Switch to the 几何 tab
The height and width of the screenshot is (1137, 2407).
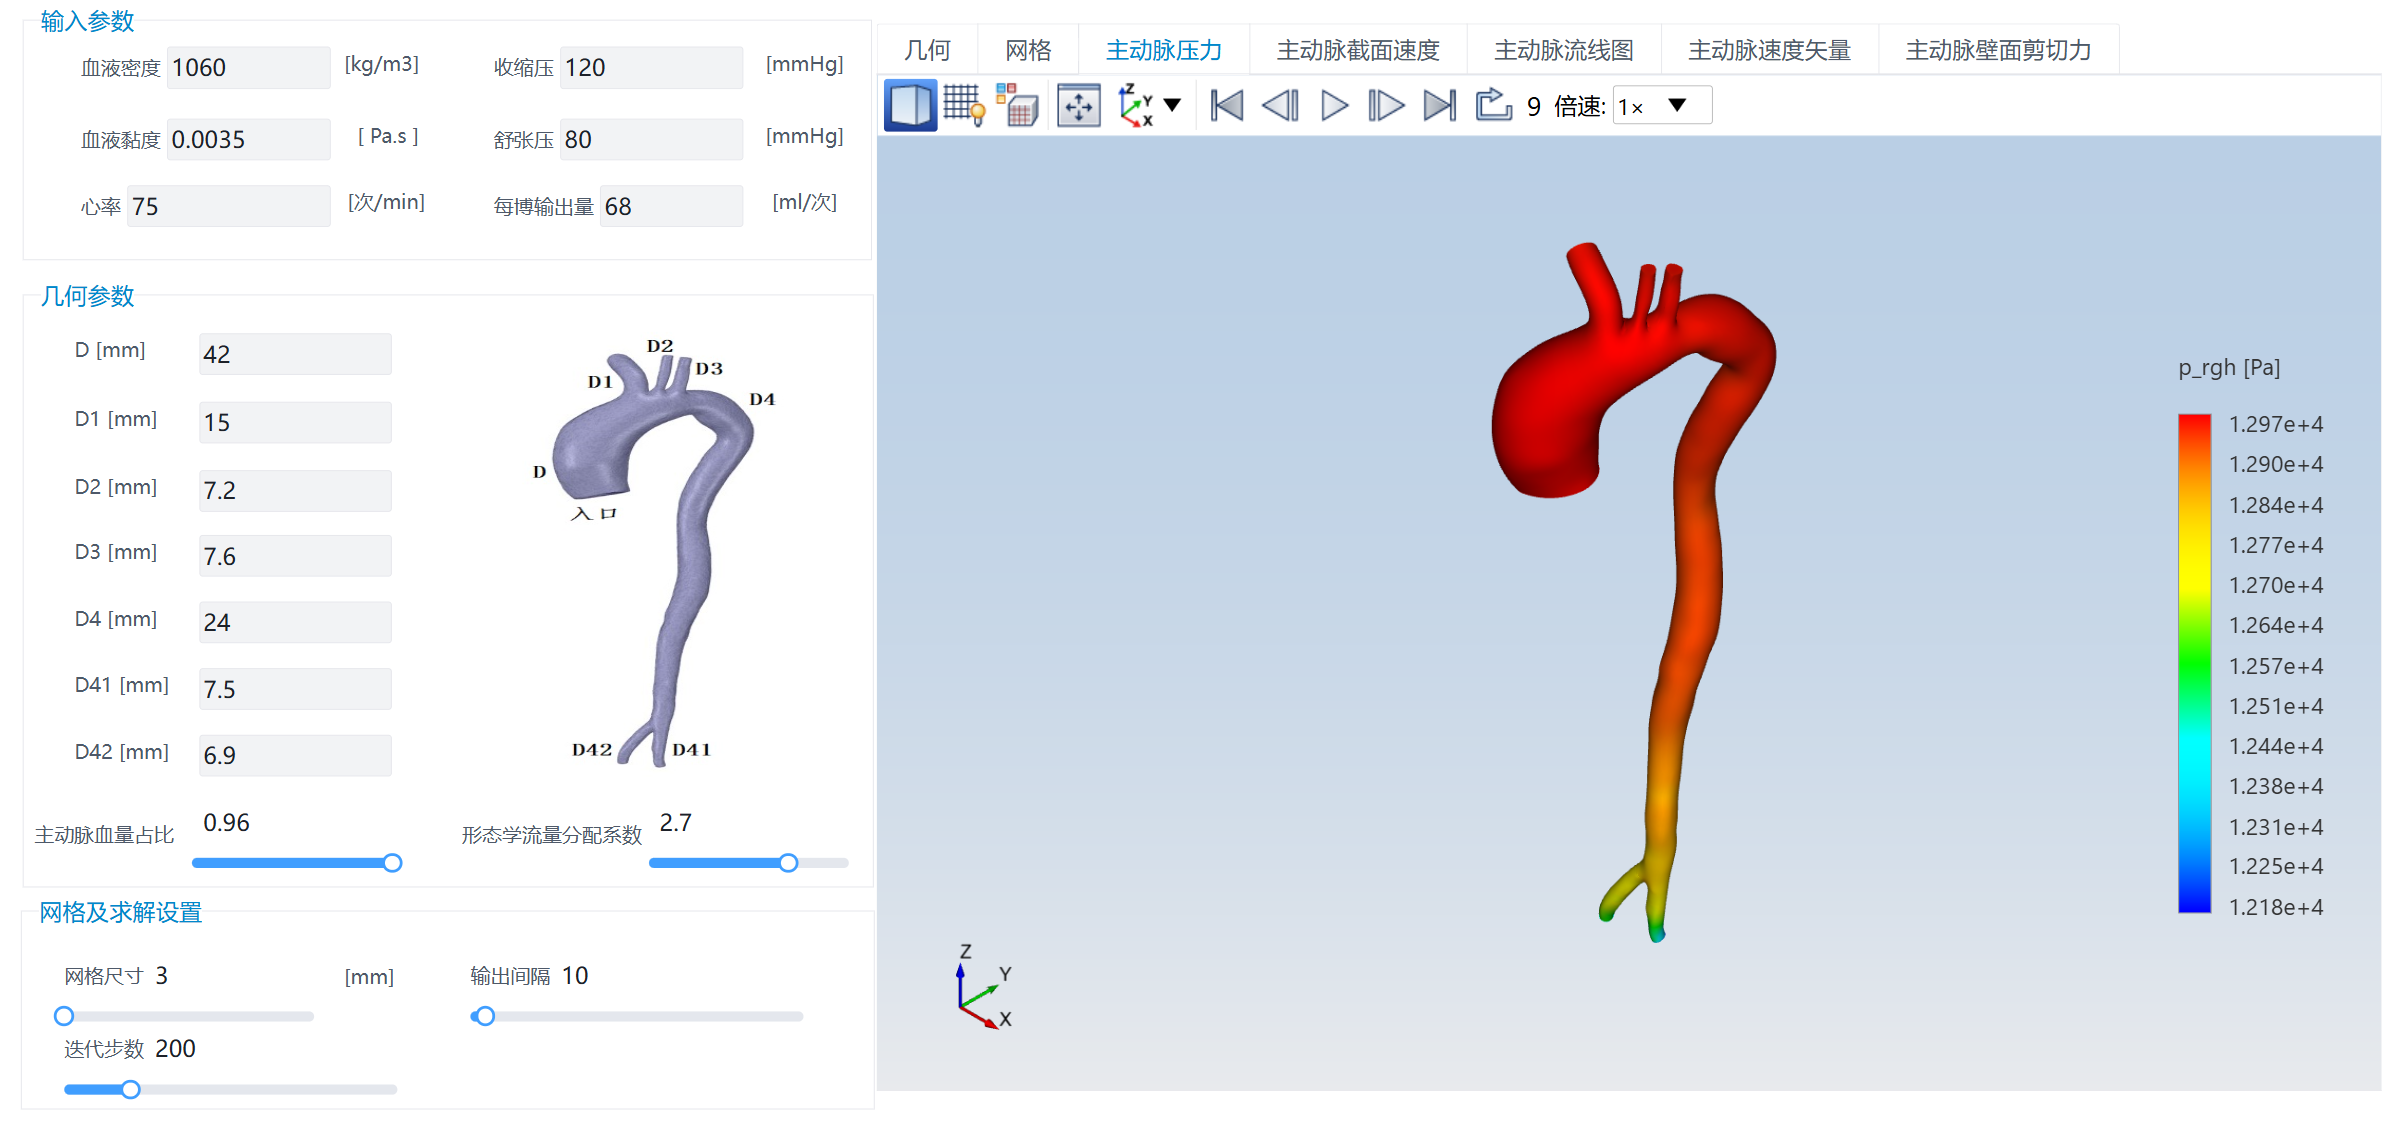[x=927, y=50]
